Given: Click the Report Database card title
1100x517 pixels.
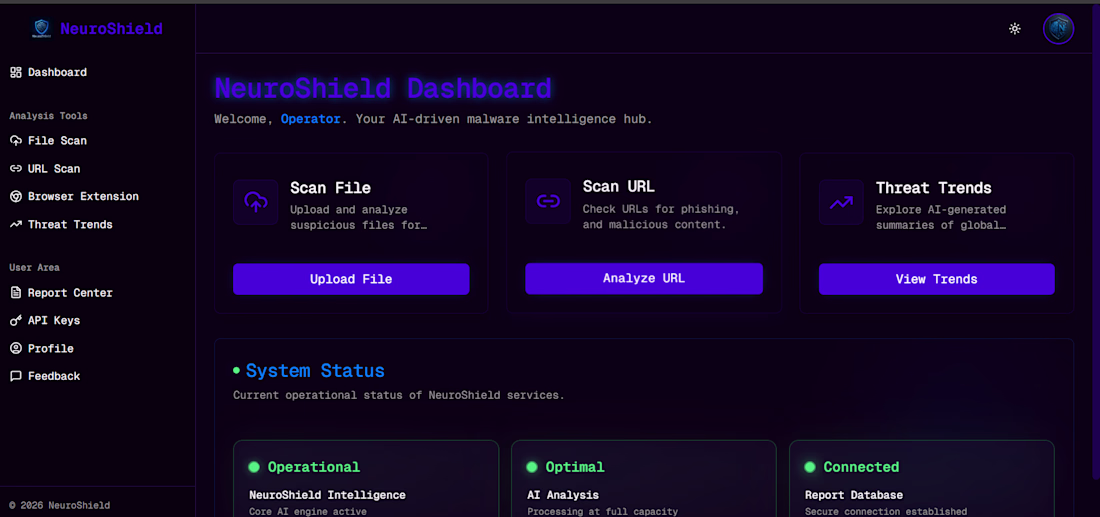Looking at the screenshot, I should click(854, 495).
